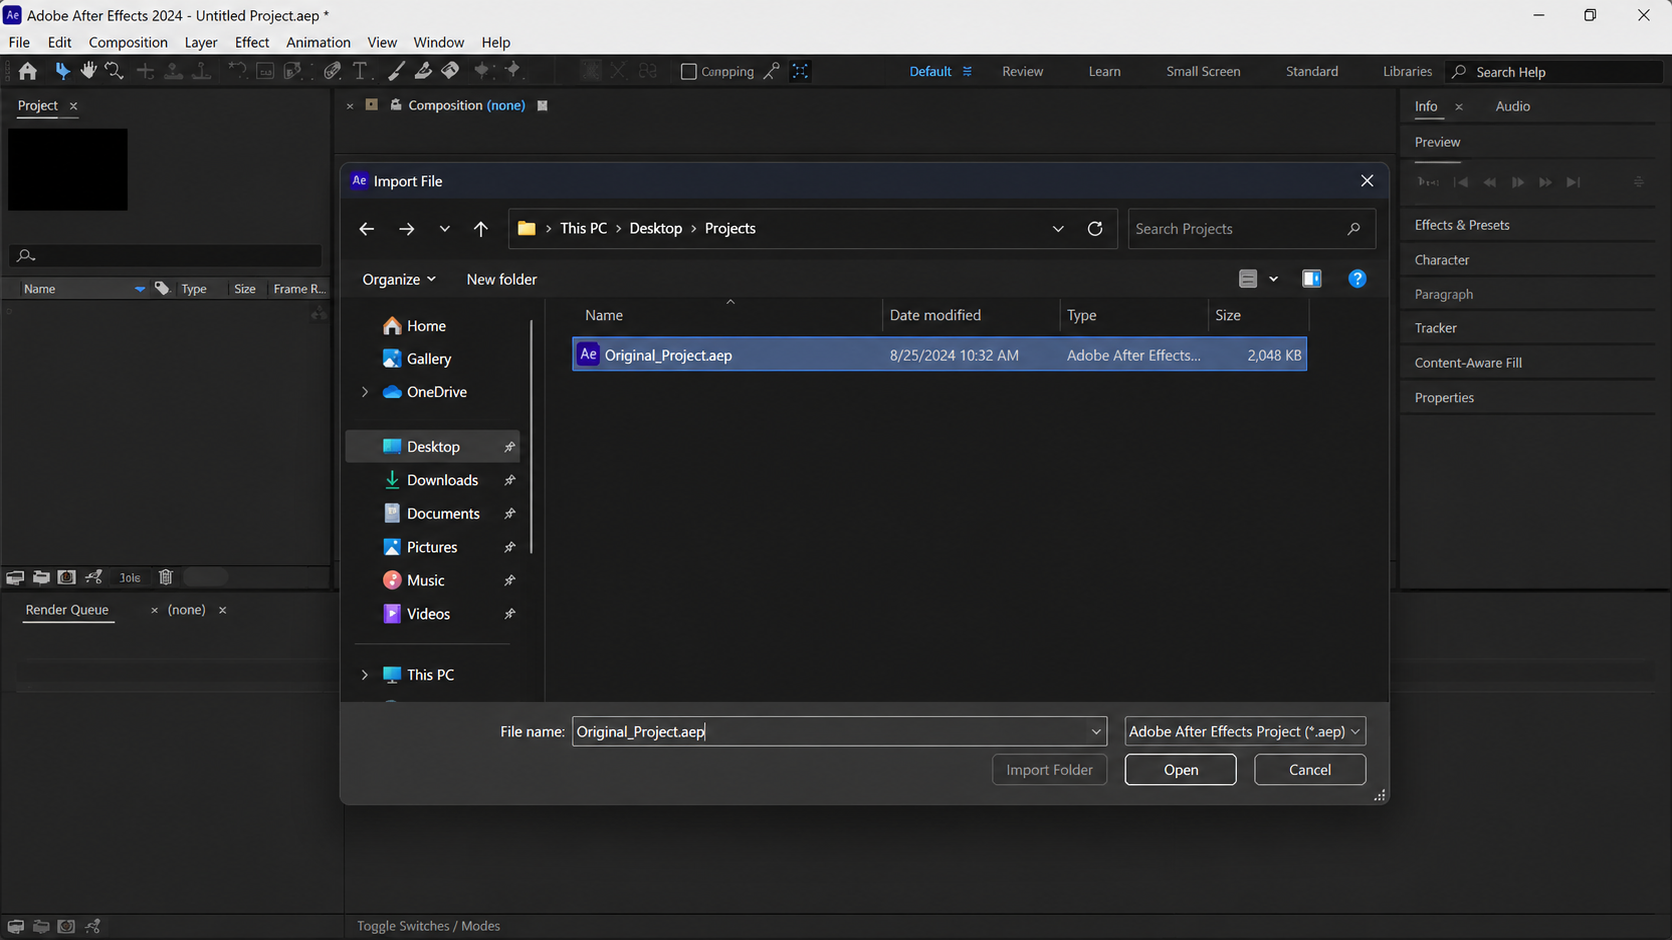Skip to last frame in Preview panel
This screenshot has width=1672, height=940.
pos(1573,182)
